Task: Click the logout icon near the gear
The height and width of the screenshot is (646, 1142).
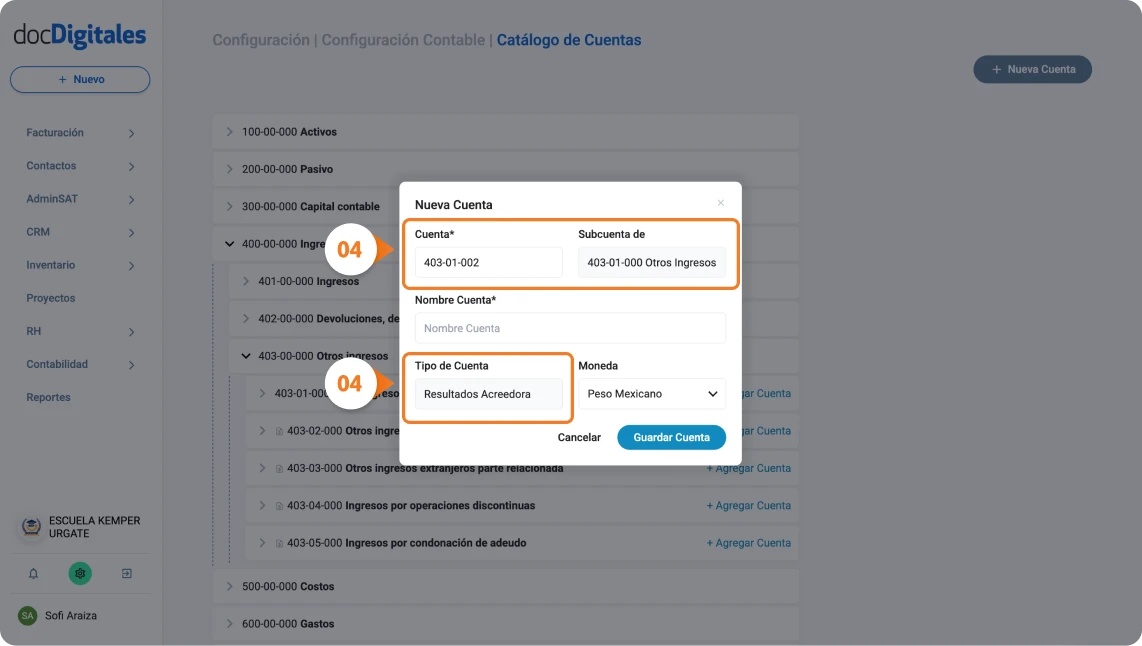Action: (x=126, y=573)
